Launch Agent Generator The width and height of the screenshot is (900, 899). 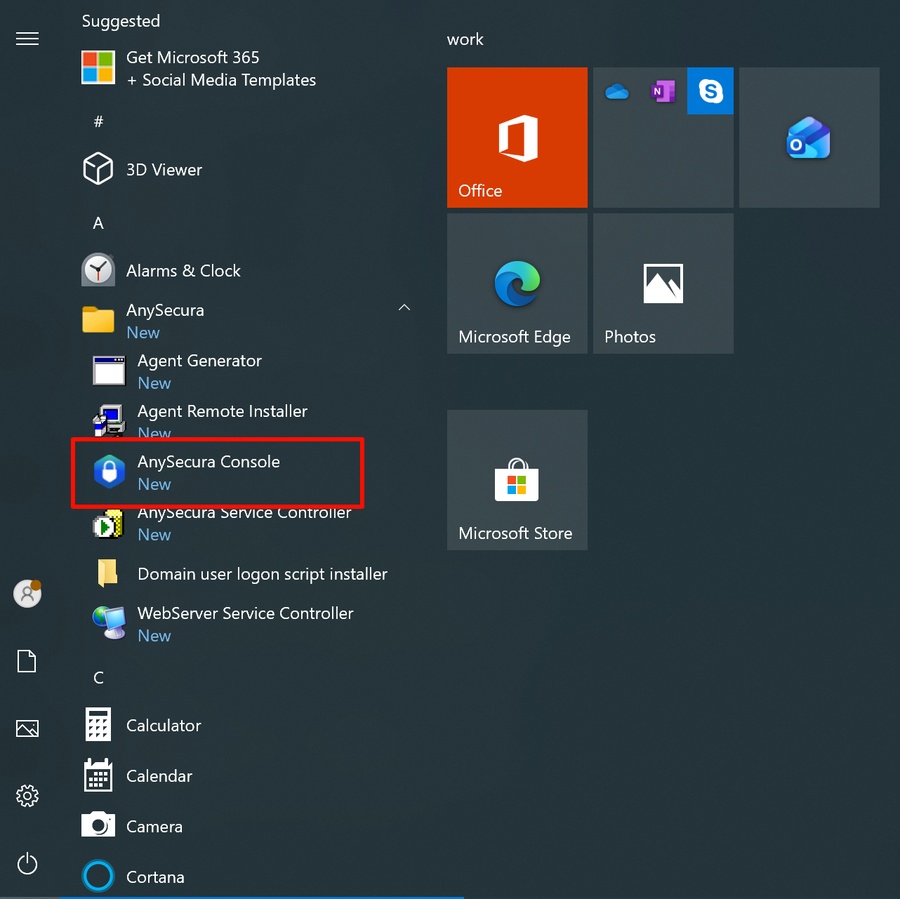[199, 362]
